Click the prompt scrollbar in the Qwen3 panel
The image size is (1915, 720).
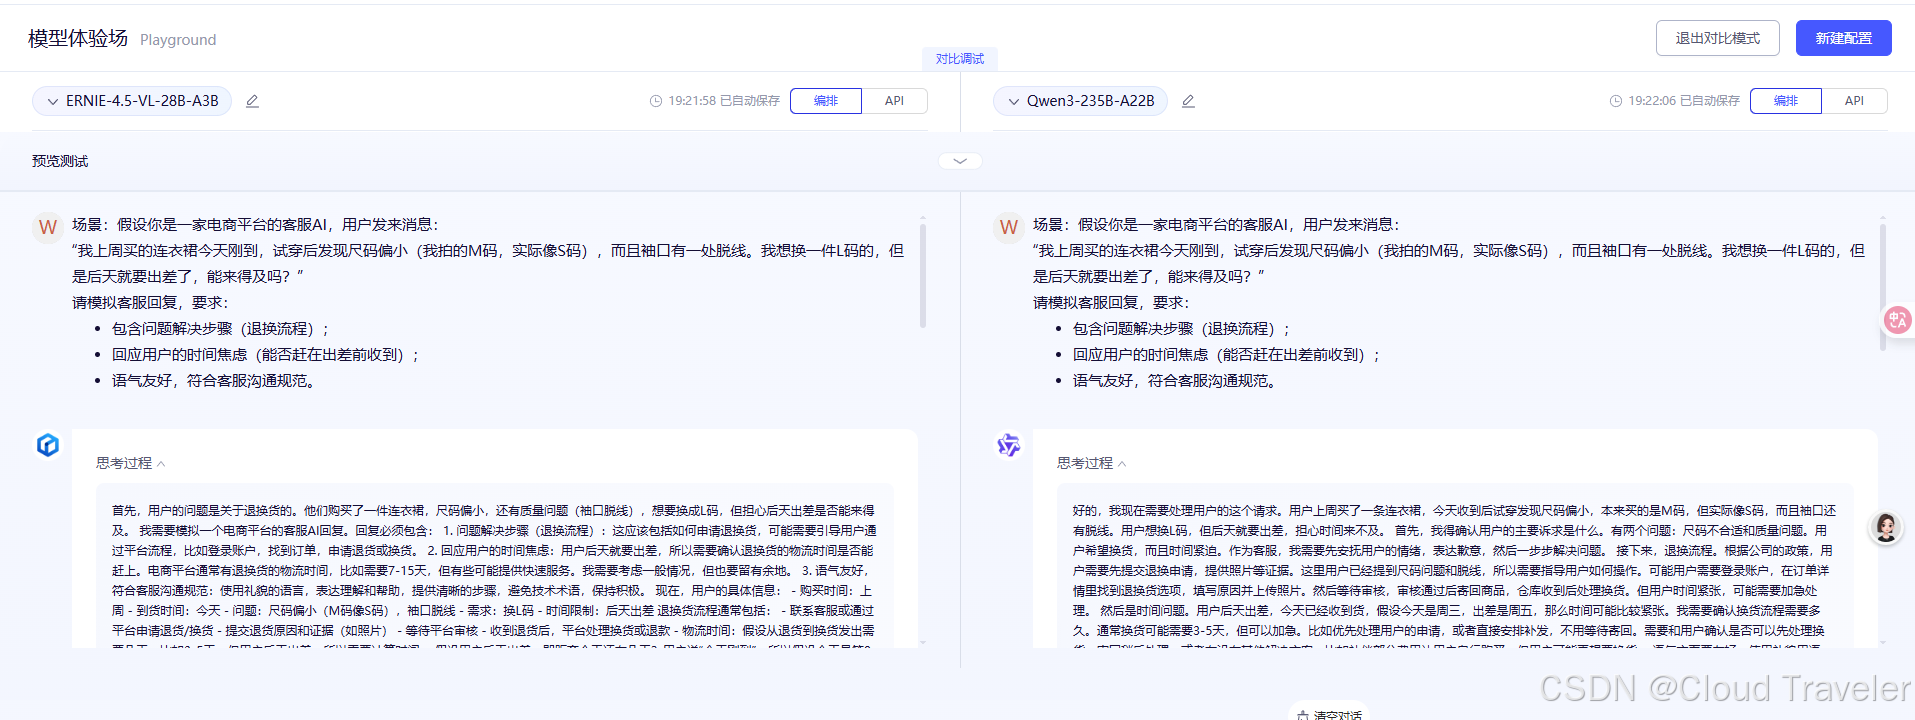click(1883, 285)
